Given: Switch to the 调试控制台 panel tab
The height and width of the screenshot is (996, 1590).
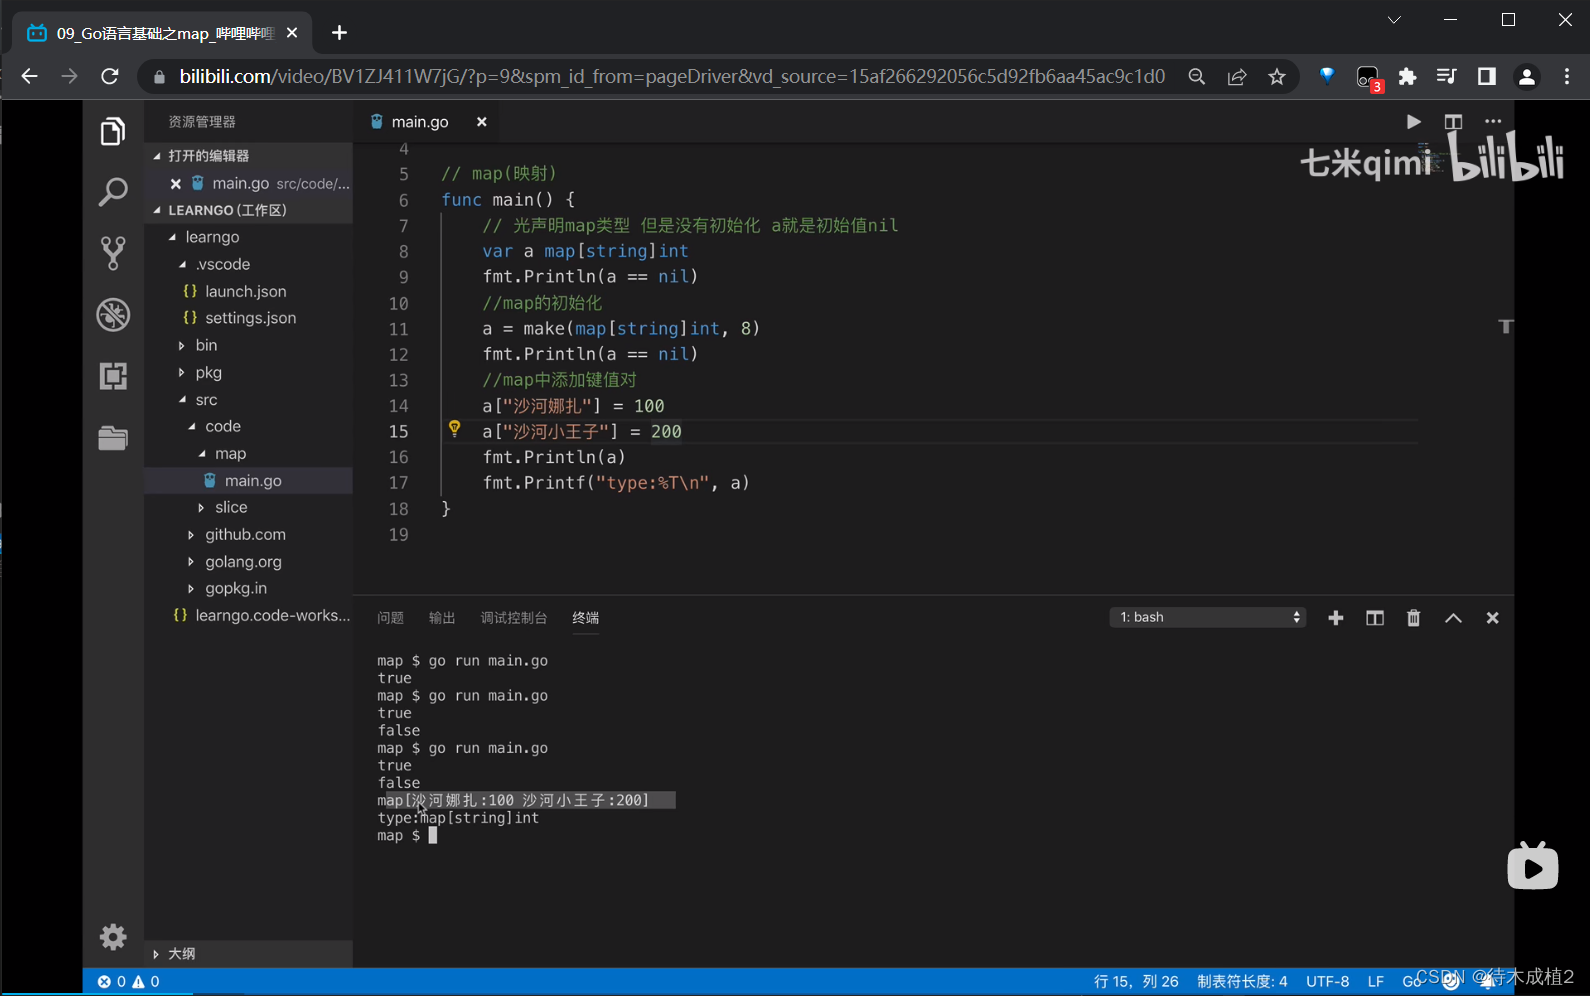Looking at the screenshot, I should click(514, 618).
